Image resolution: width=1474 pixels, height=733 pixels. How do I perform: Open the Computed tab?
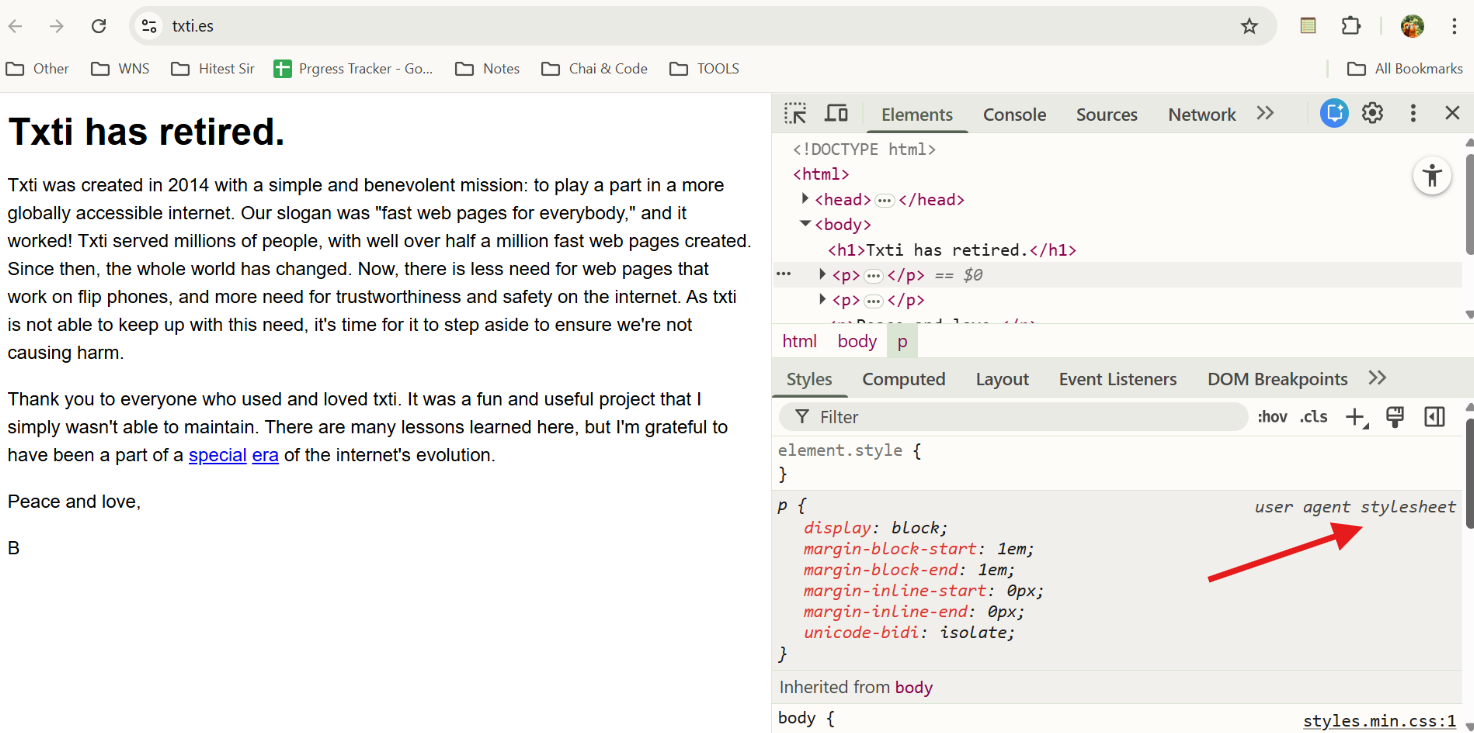pyautogui.click(x=904, y=379)
